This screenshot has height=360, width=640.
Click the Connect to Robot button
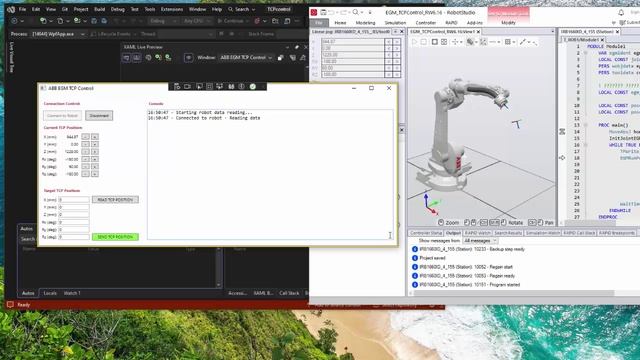(x=62, y=116)
